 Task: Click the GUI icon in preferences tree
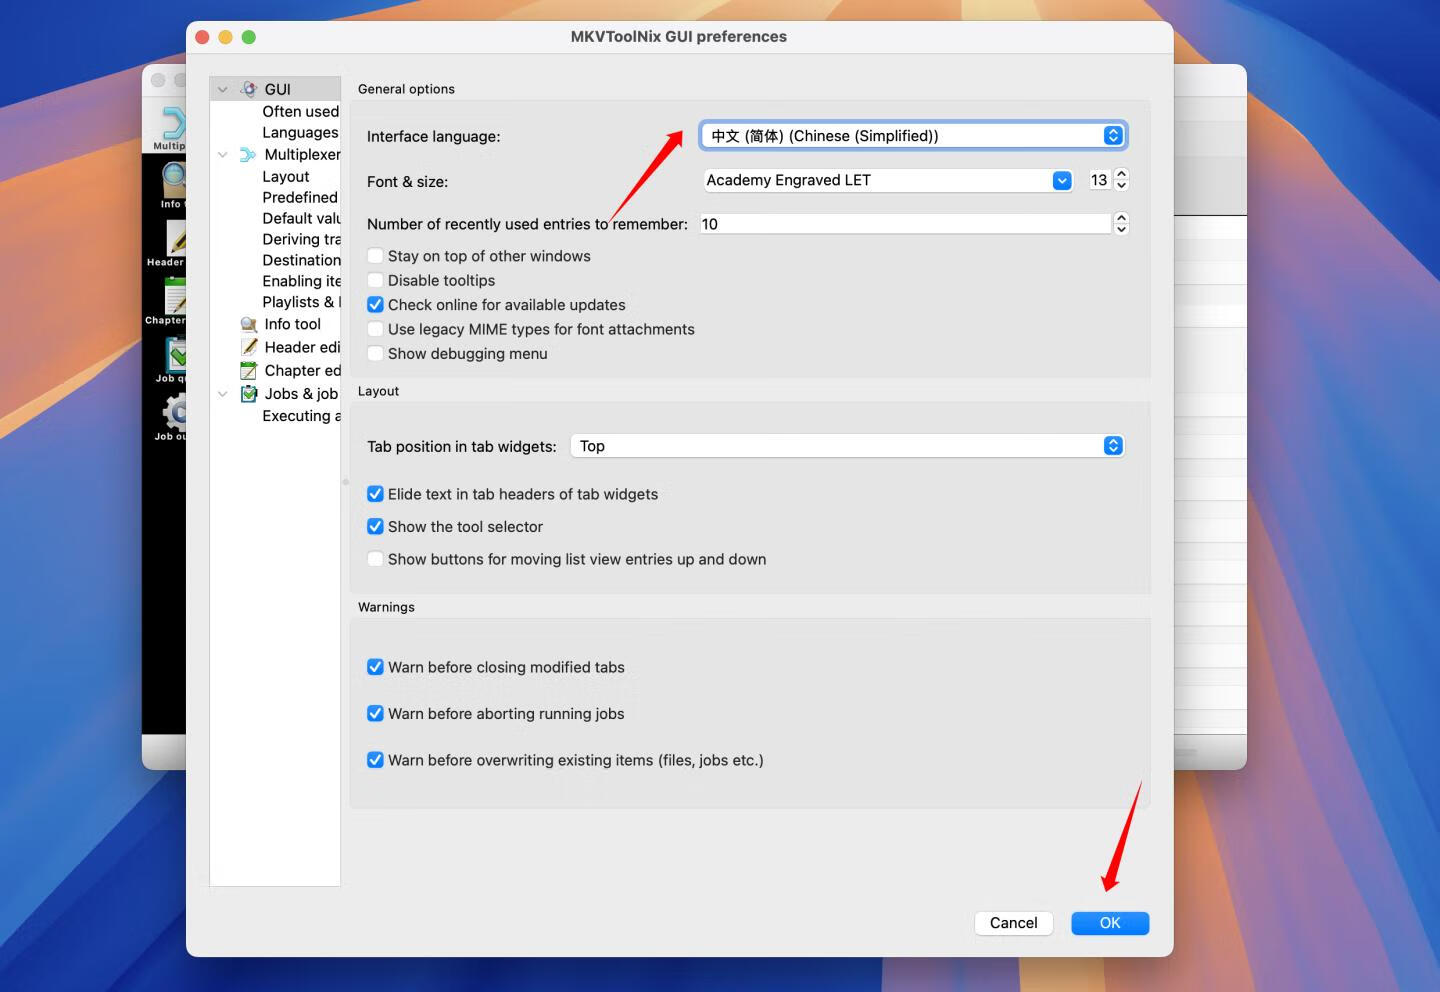tap(249, 89)
